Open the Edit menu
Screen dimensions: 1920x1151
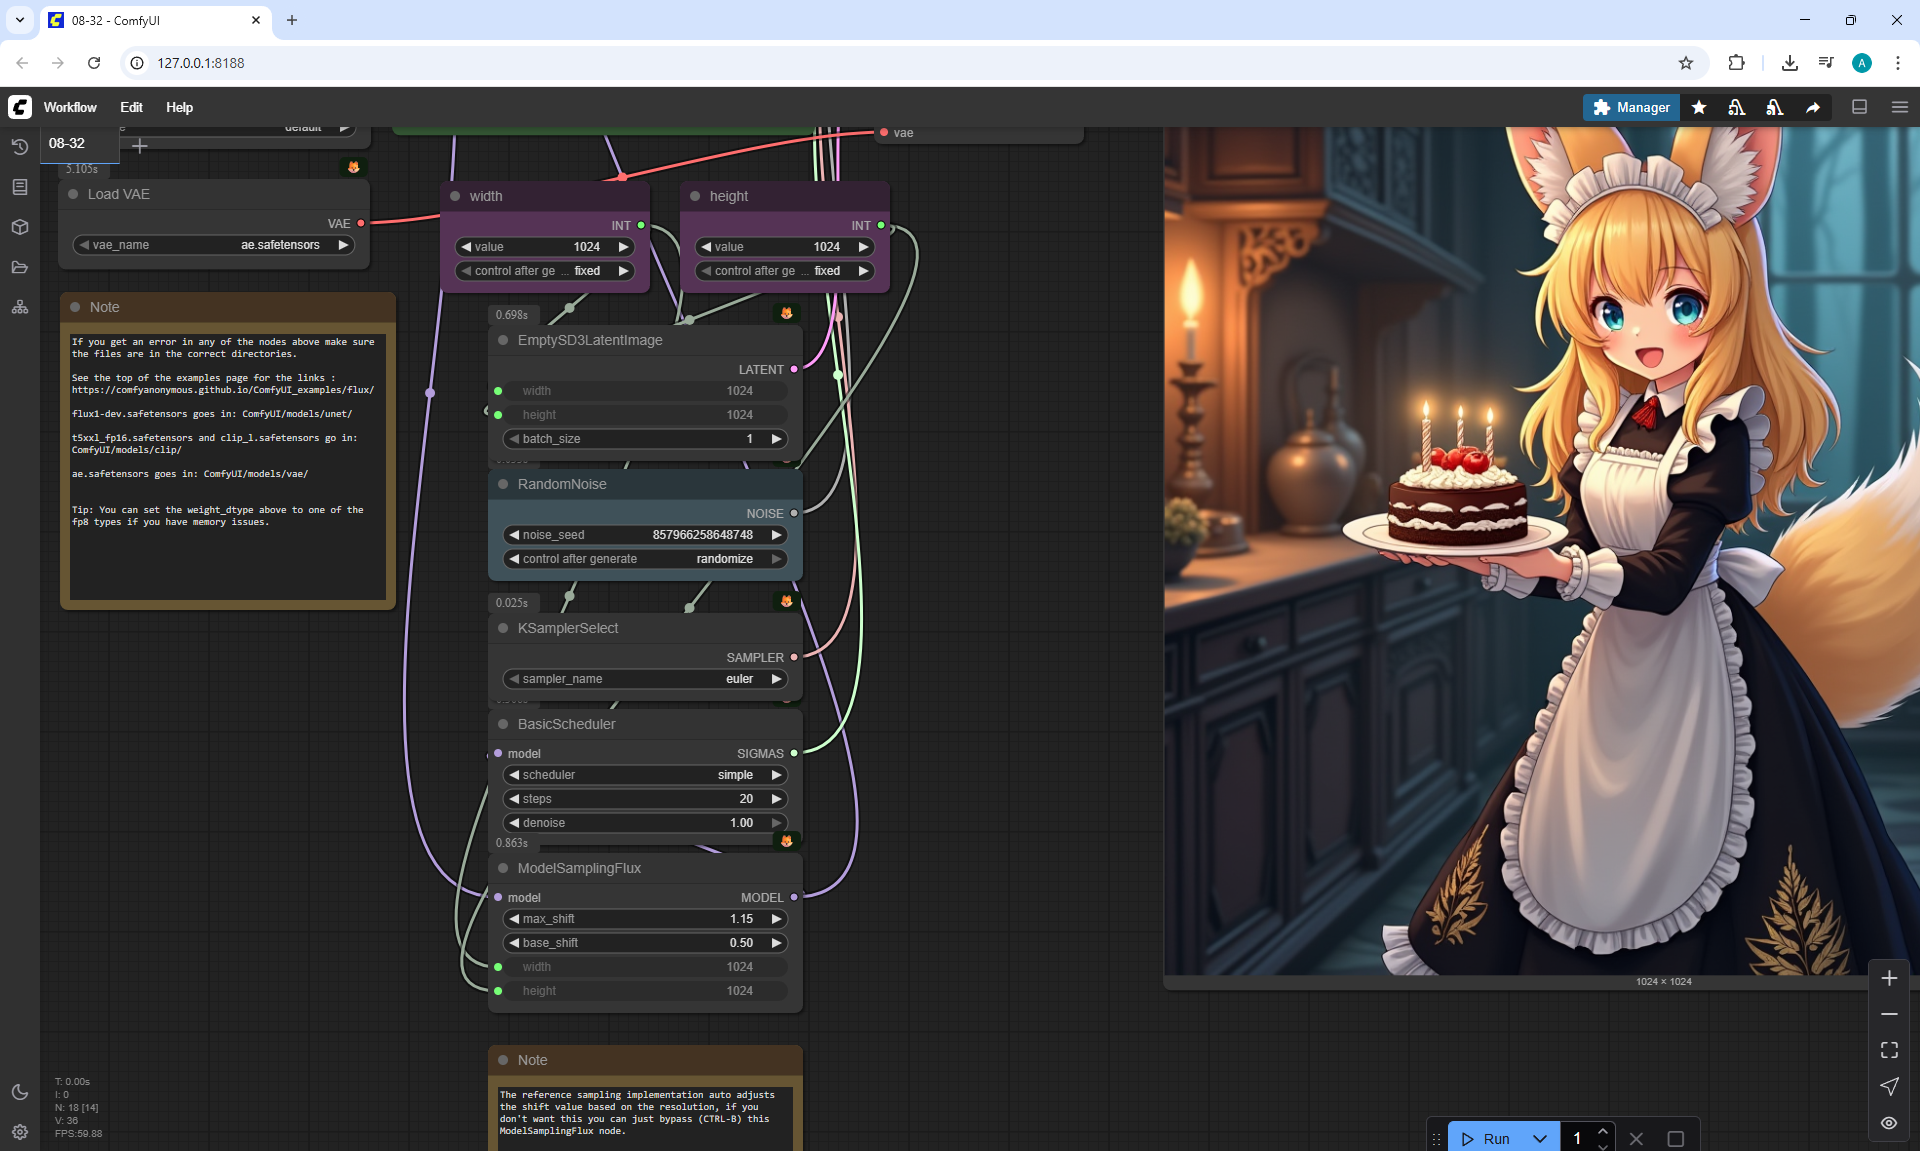pyautogui.click(x=131, y=107)
